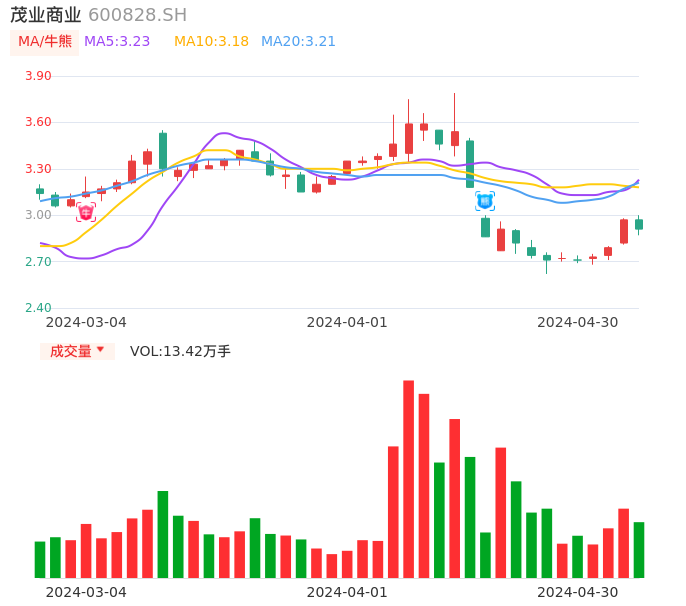Image resolution: width=686 pixels, height=606 pixels.
Task: Click the stock code 600828.SH
Action: (137, 15)
